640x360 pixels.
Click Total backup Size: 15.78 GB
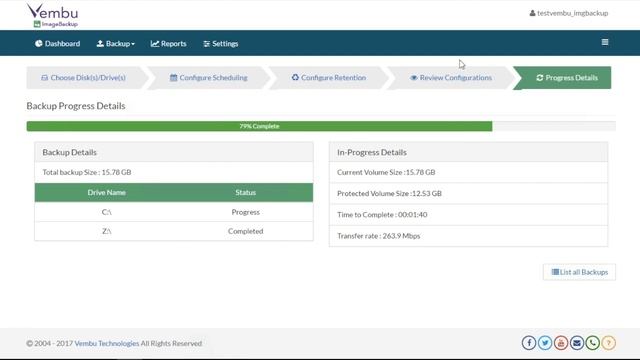[x=87, y=172]
